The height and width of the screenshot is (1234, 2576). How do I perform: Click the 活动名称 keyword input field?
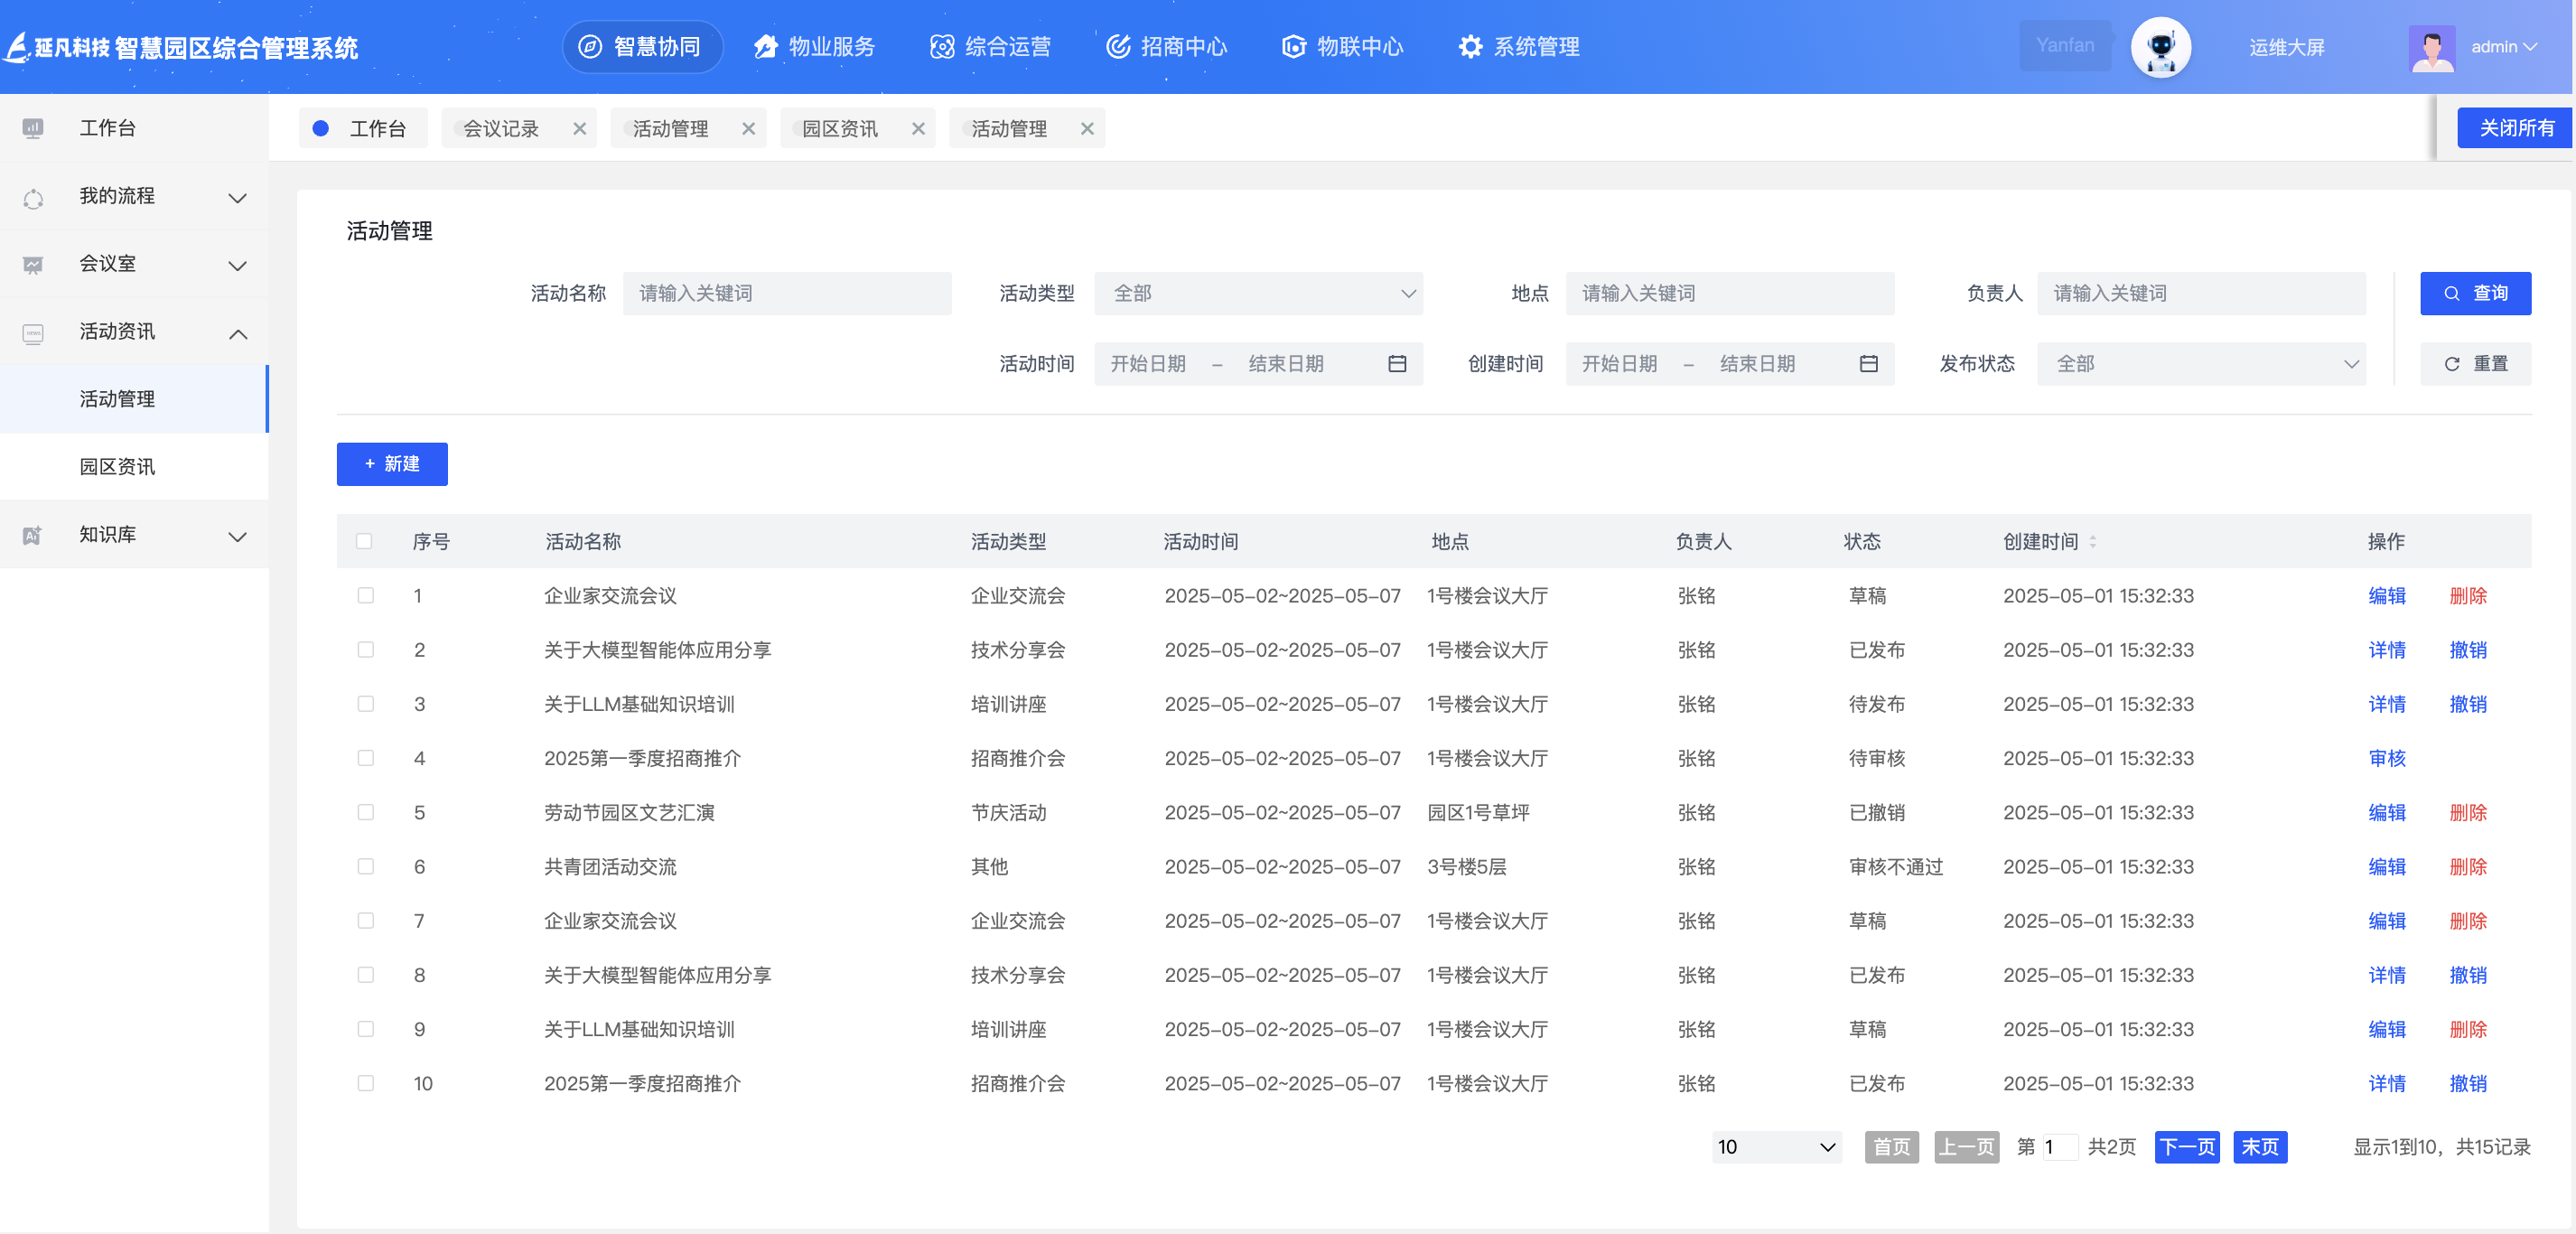point(787,294)
